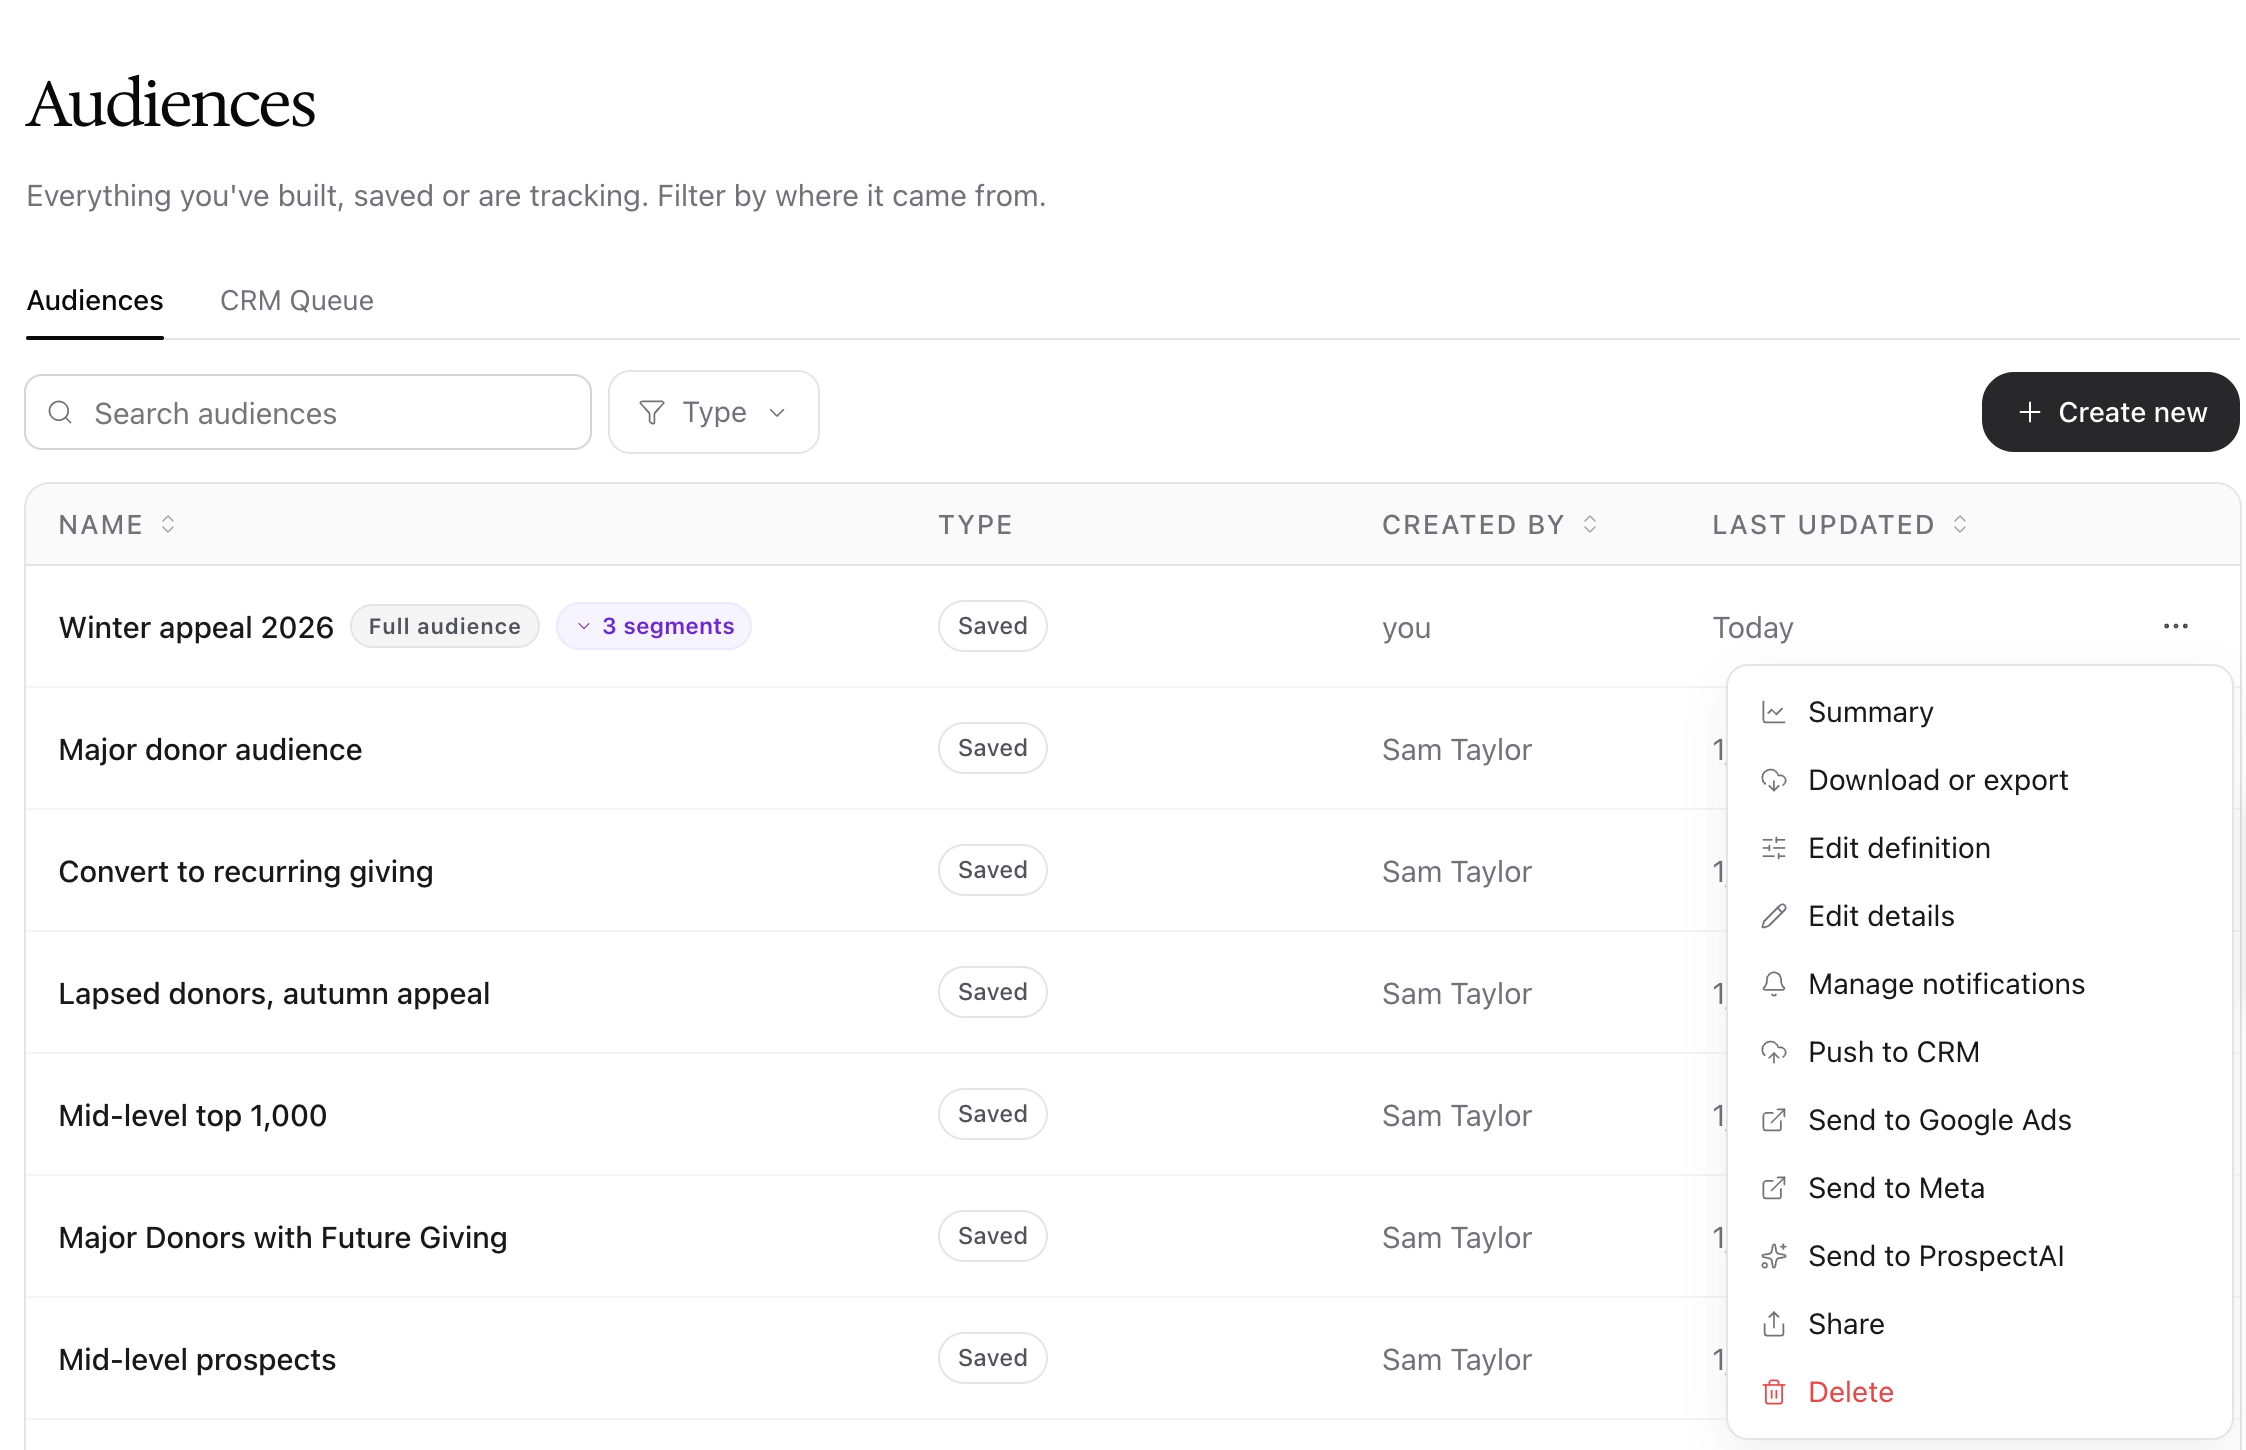This screenshot has width=2246, height=1450.
Task: Select the Audiences tab
Action: (x=95, y=301)
